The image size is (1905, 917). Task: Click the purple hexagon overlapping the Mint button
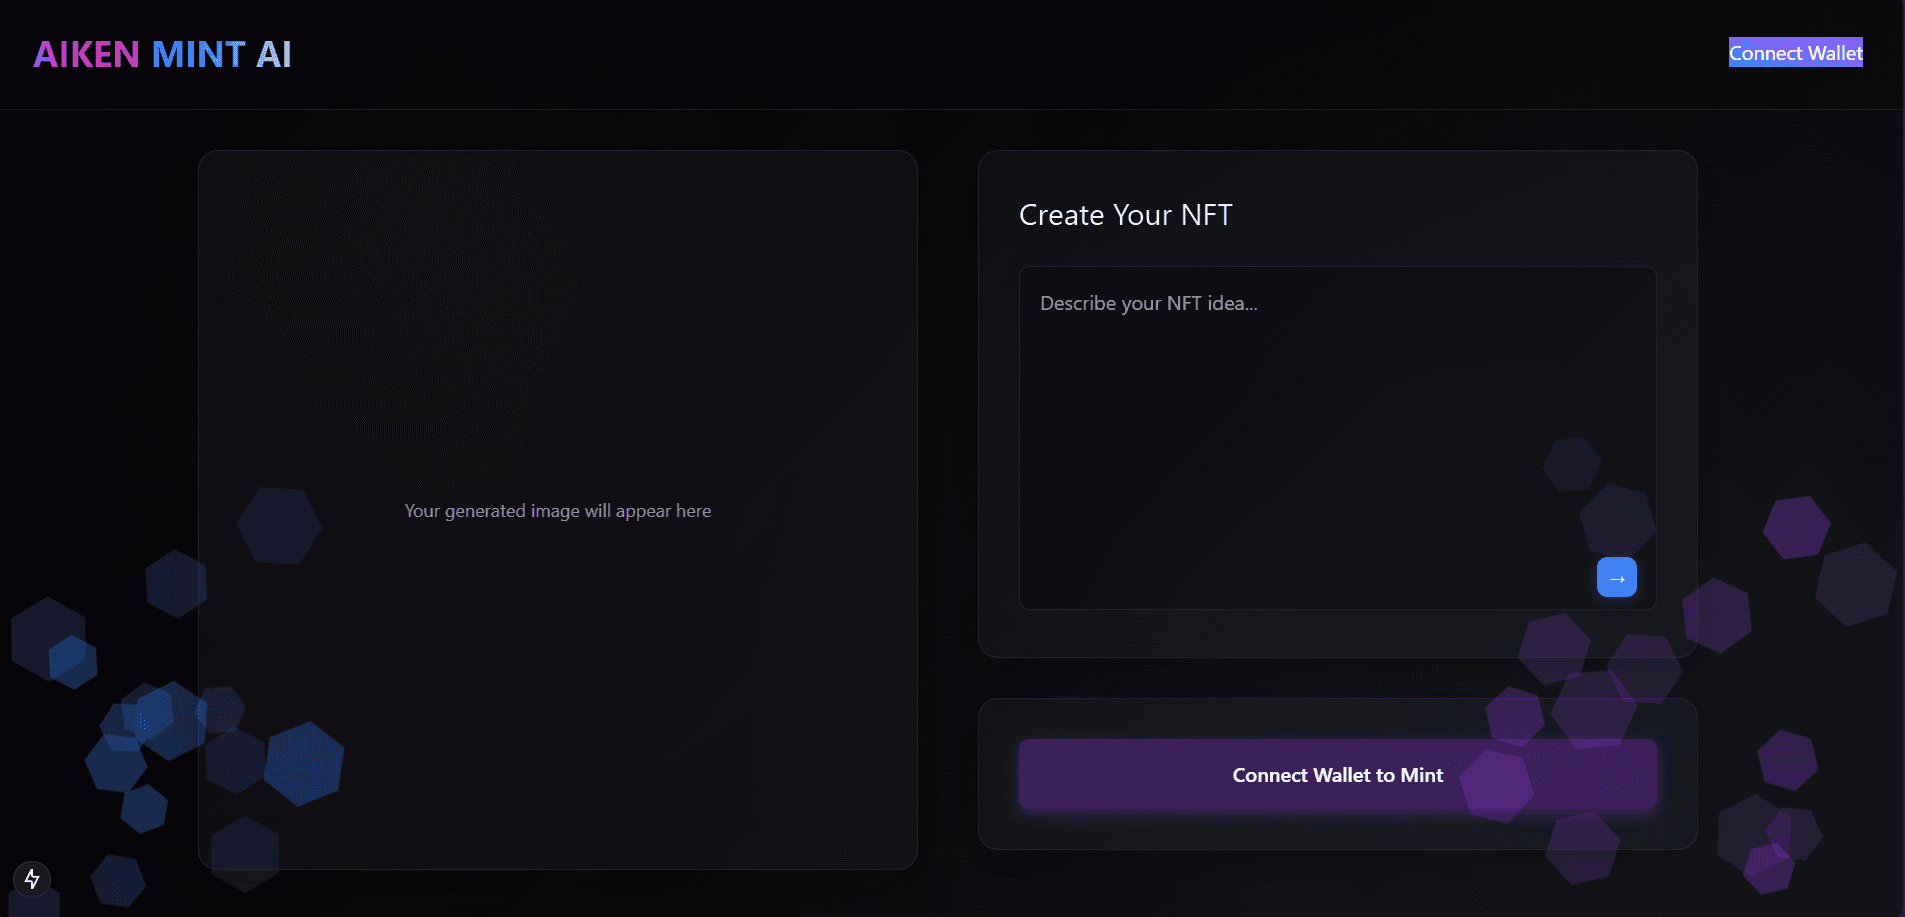click(x=1496, y=785)
